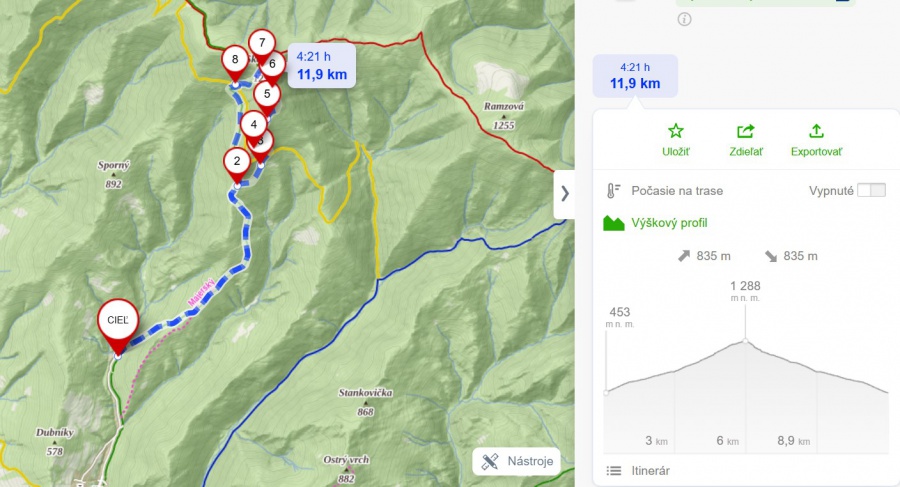Click the Uložiť star icon
Viewport: 900px width, 487px height.
coord(676,131)
